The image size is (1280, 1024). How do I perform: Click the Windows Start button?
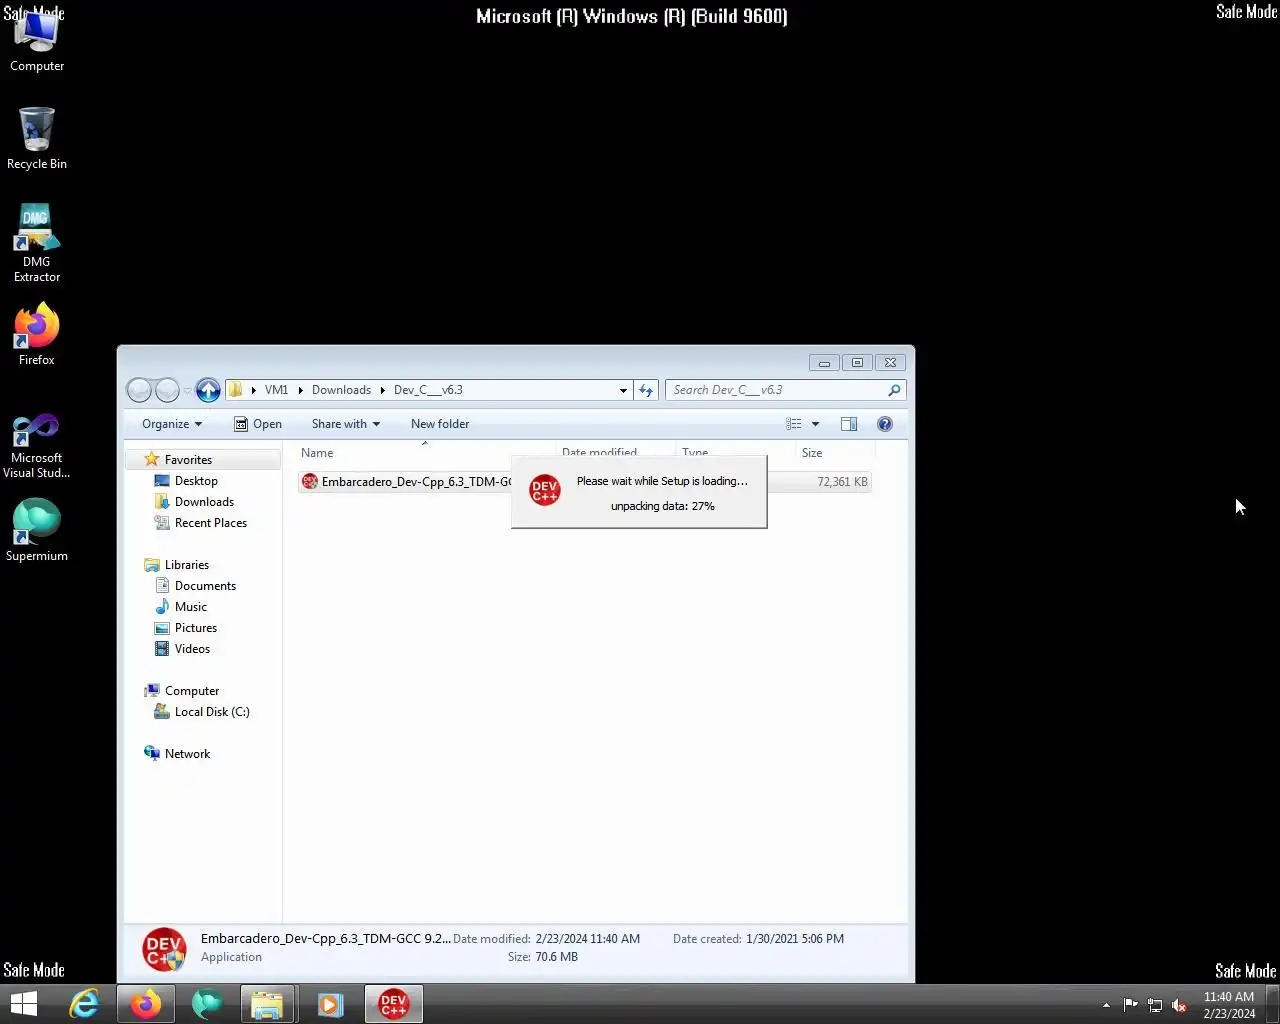click(23, 1004)
